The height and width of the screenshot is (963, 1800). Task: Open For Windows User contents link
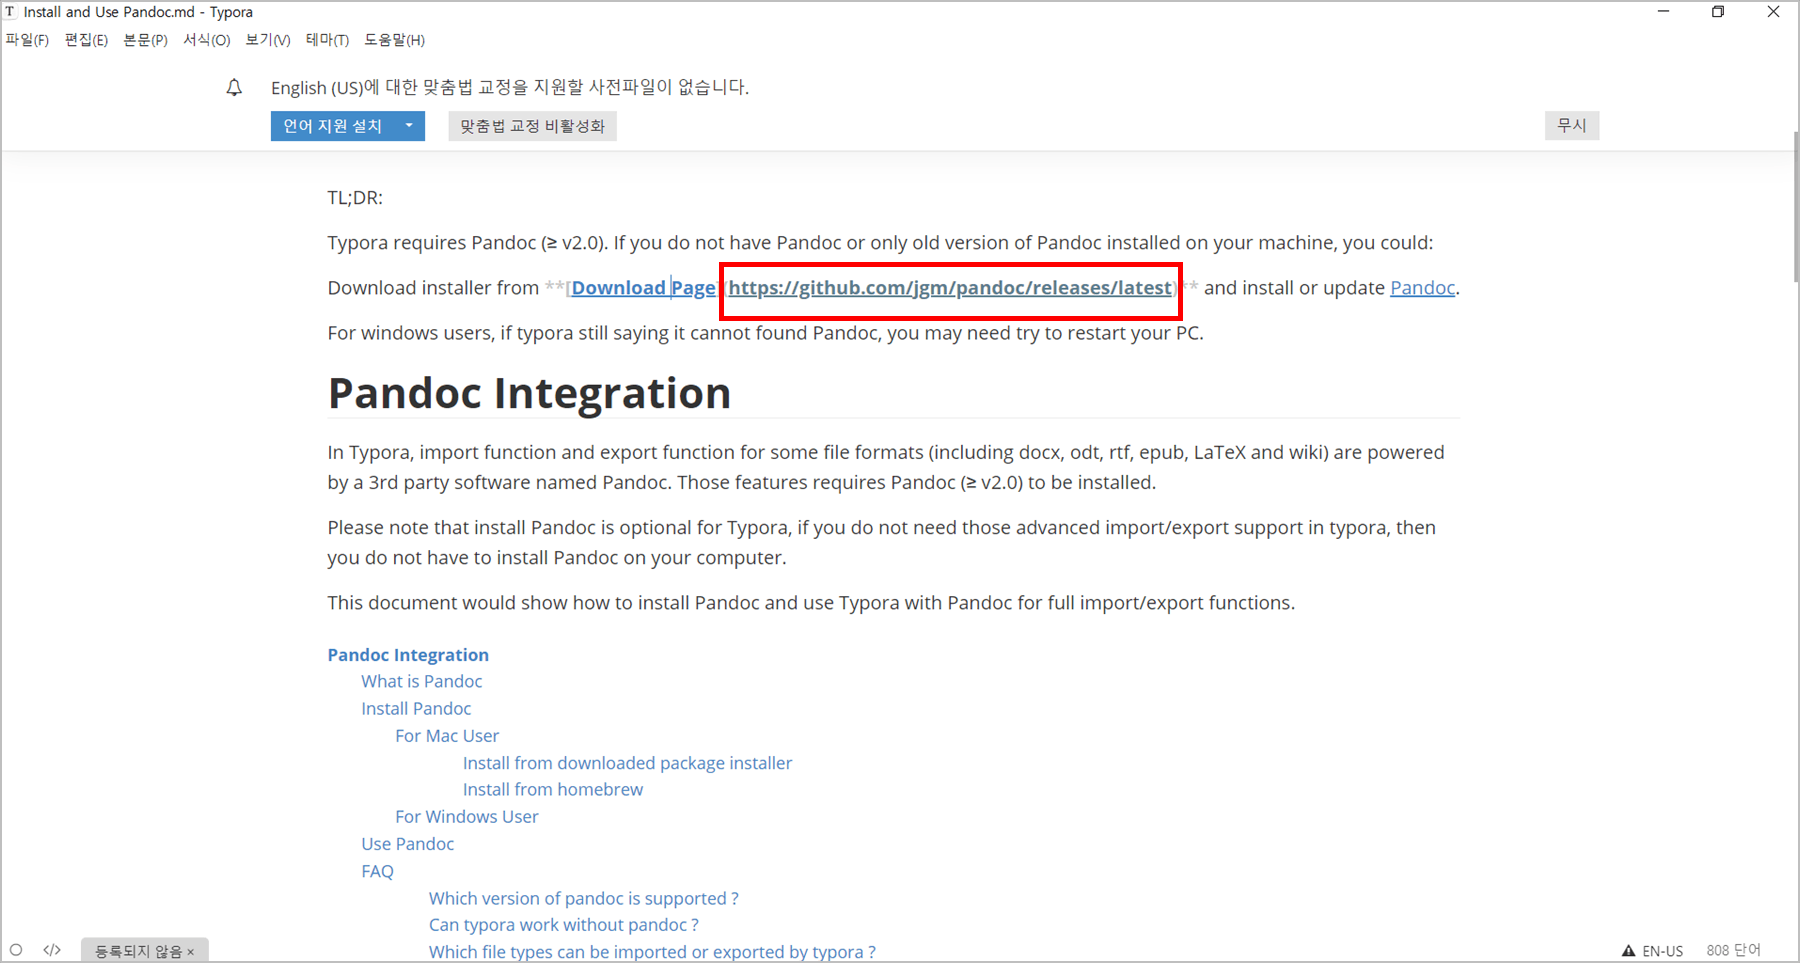467,817
